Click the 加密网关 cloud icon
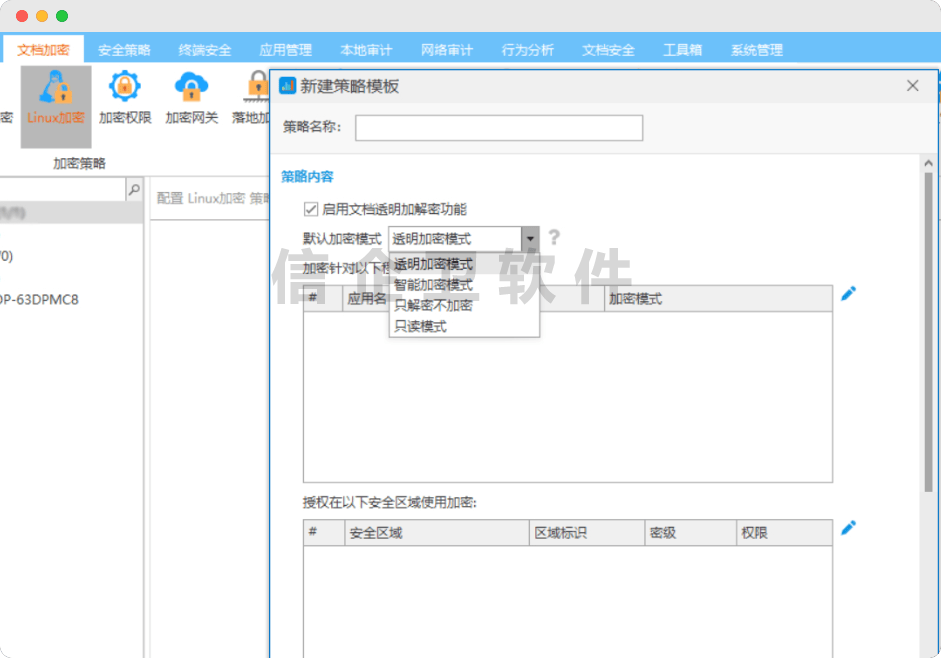Screen dimensions: 941x658 pyautogui.click(x=192, y=90)
